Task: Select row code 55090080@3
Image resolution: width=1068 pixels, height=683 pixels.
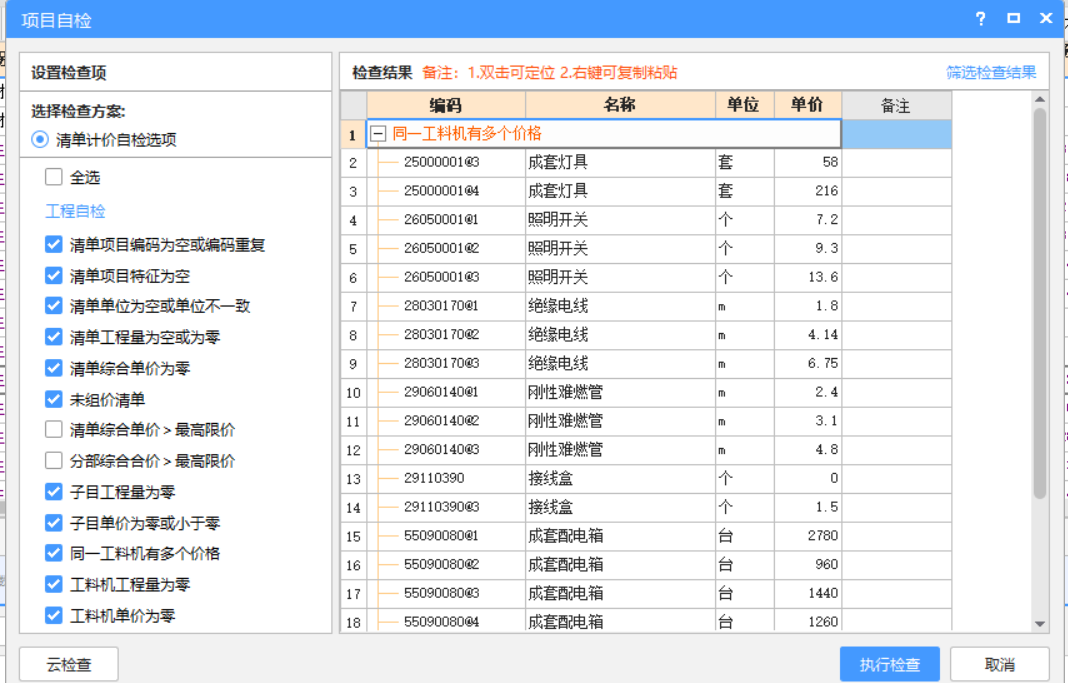Action: pyautogui.click(x=441, y=592)
